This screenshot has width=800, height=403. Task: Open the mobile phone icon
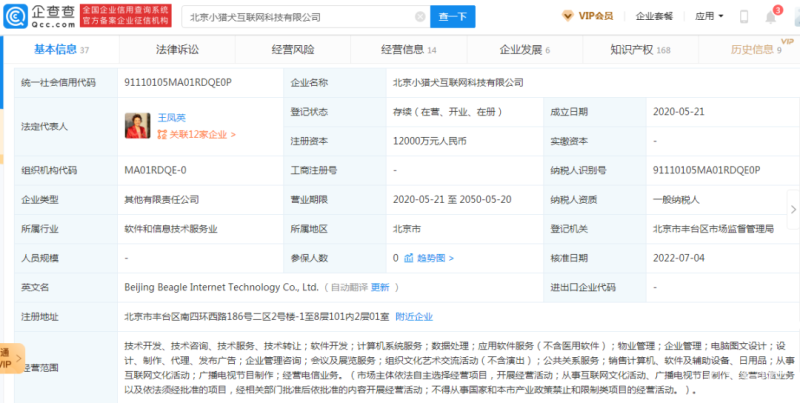point(744,16)
